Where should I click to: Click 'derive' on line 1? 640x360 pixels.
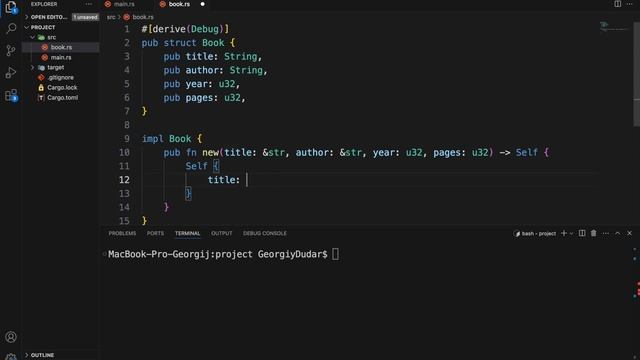[169, 29]
